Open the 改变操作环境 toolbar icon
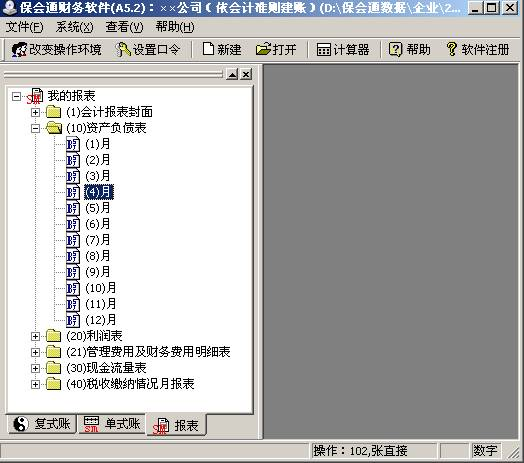Viewport: 524px width, 463px height. pyautogui.click(x=19, y=49)
